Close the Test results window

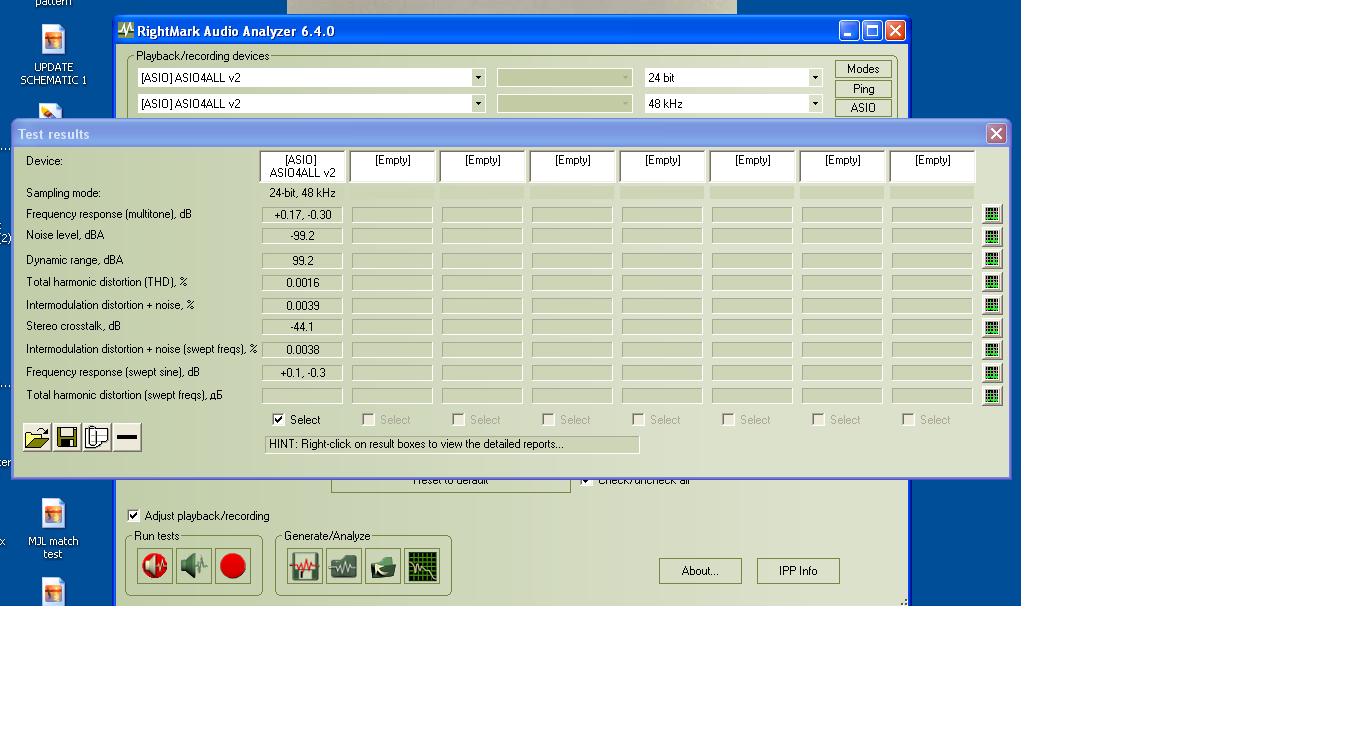tap(996, 134)
